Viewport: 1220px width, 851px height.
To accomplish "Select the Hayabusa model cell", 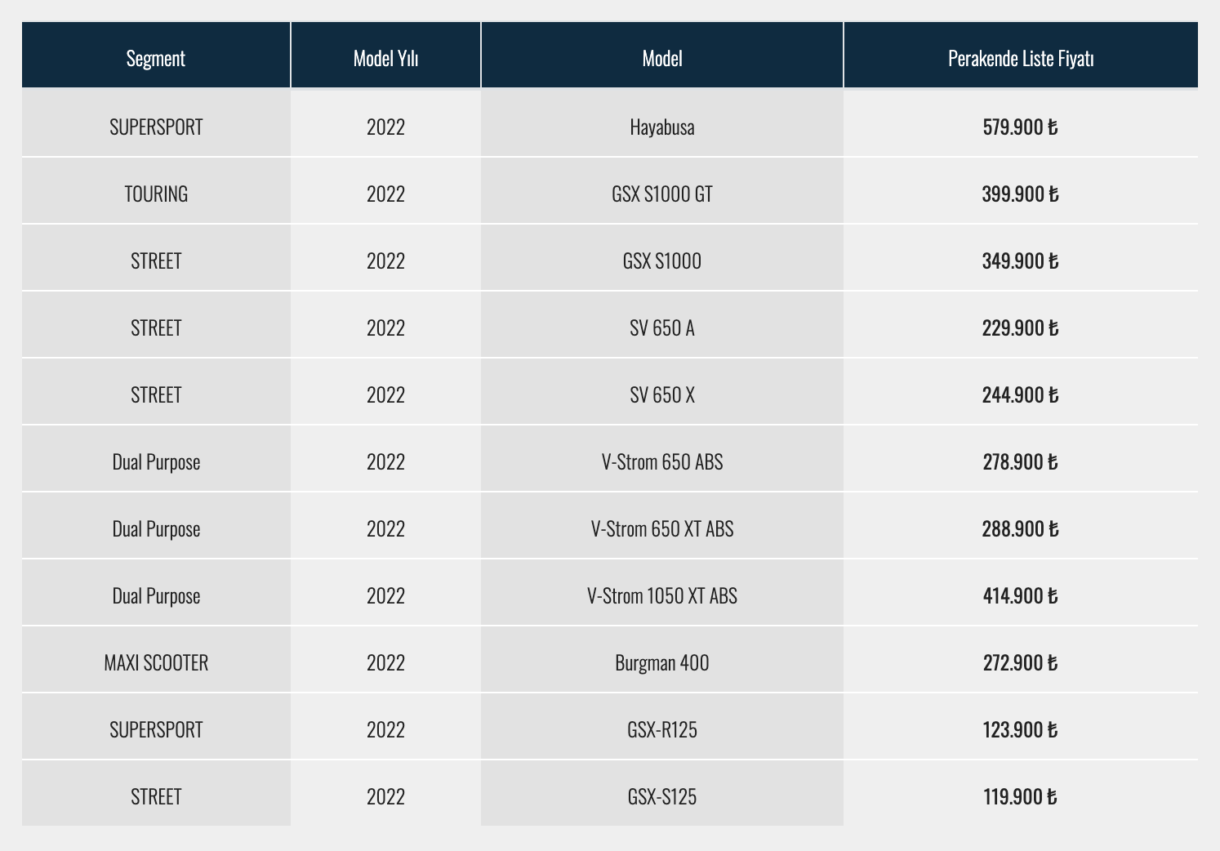I will click(662, 128).
